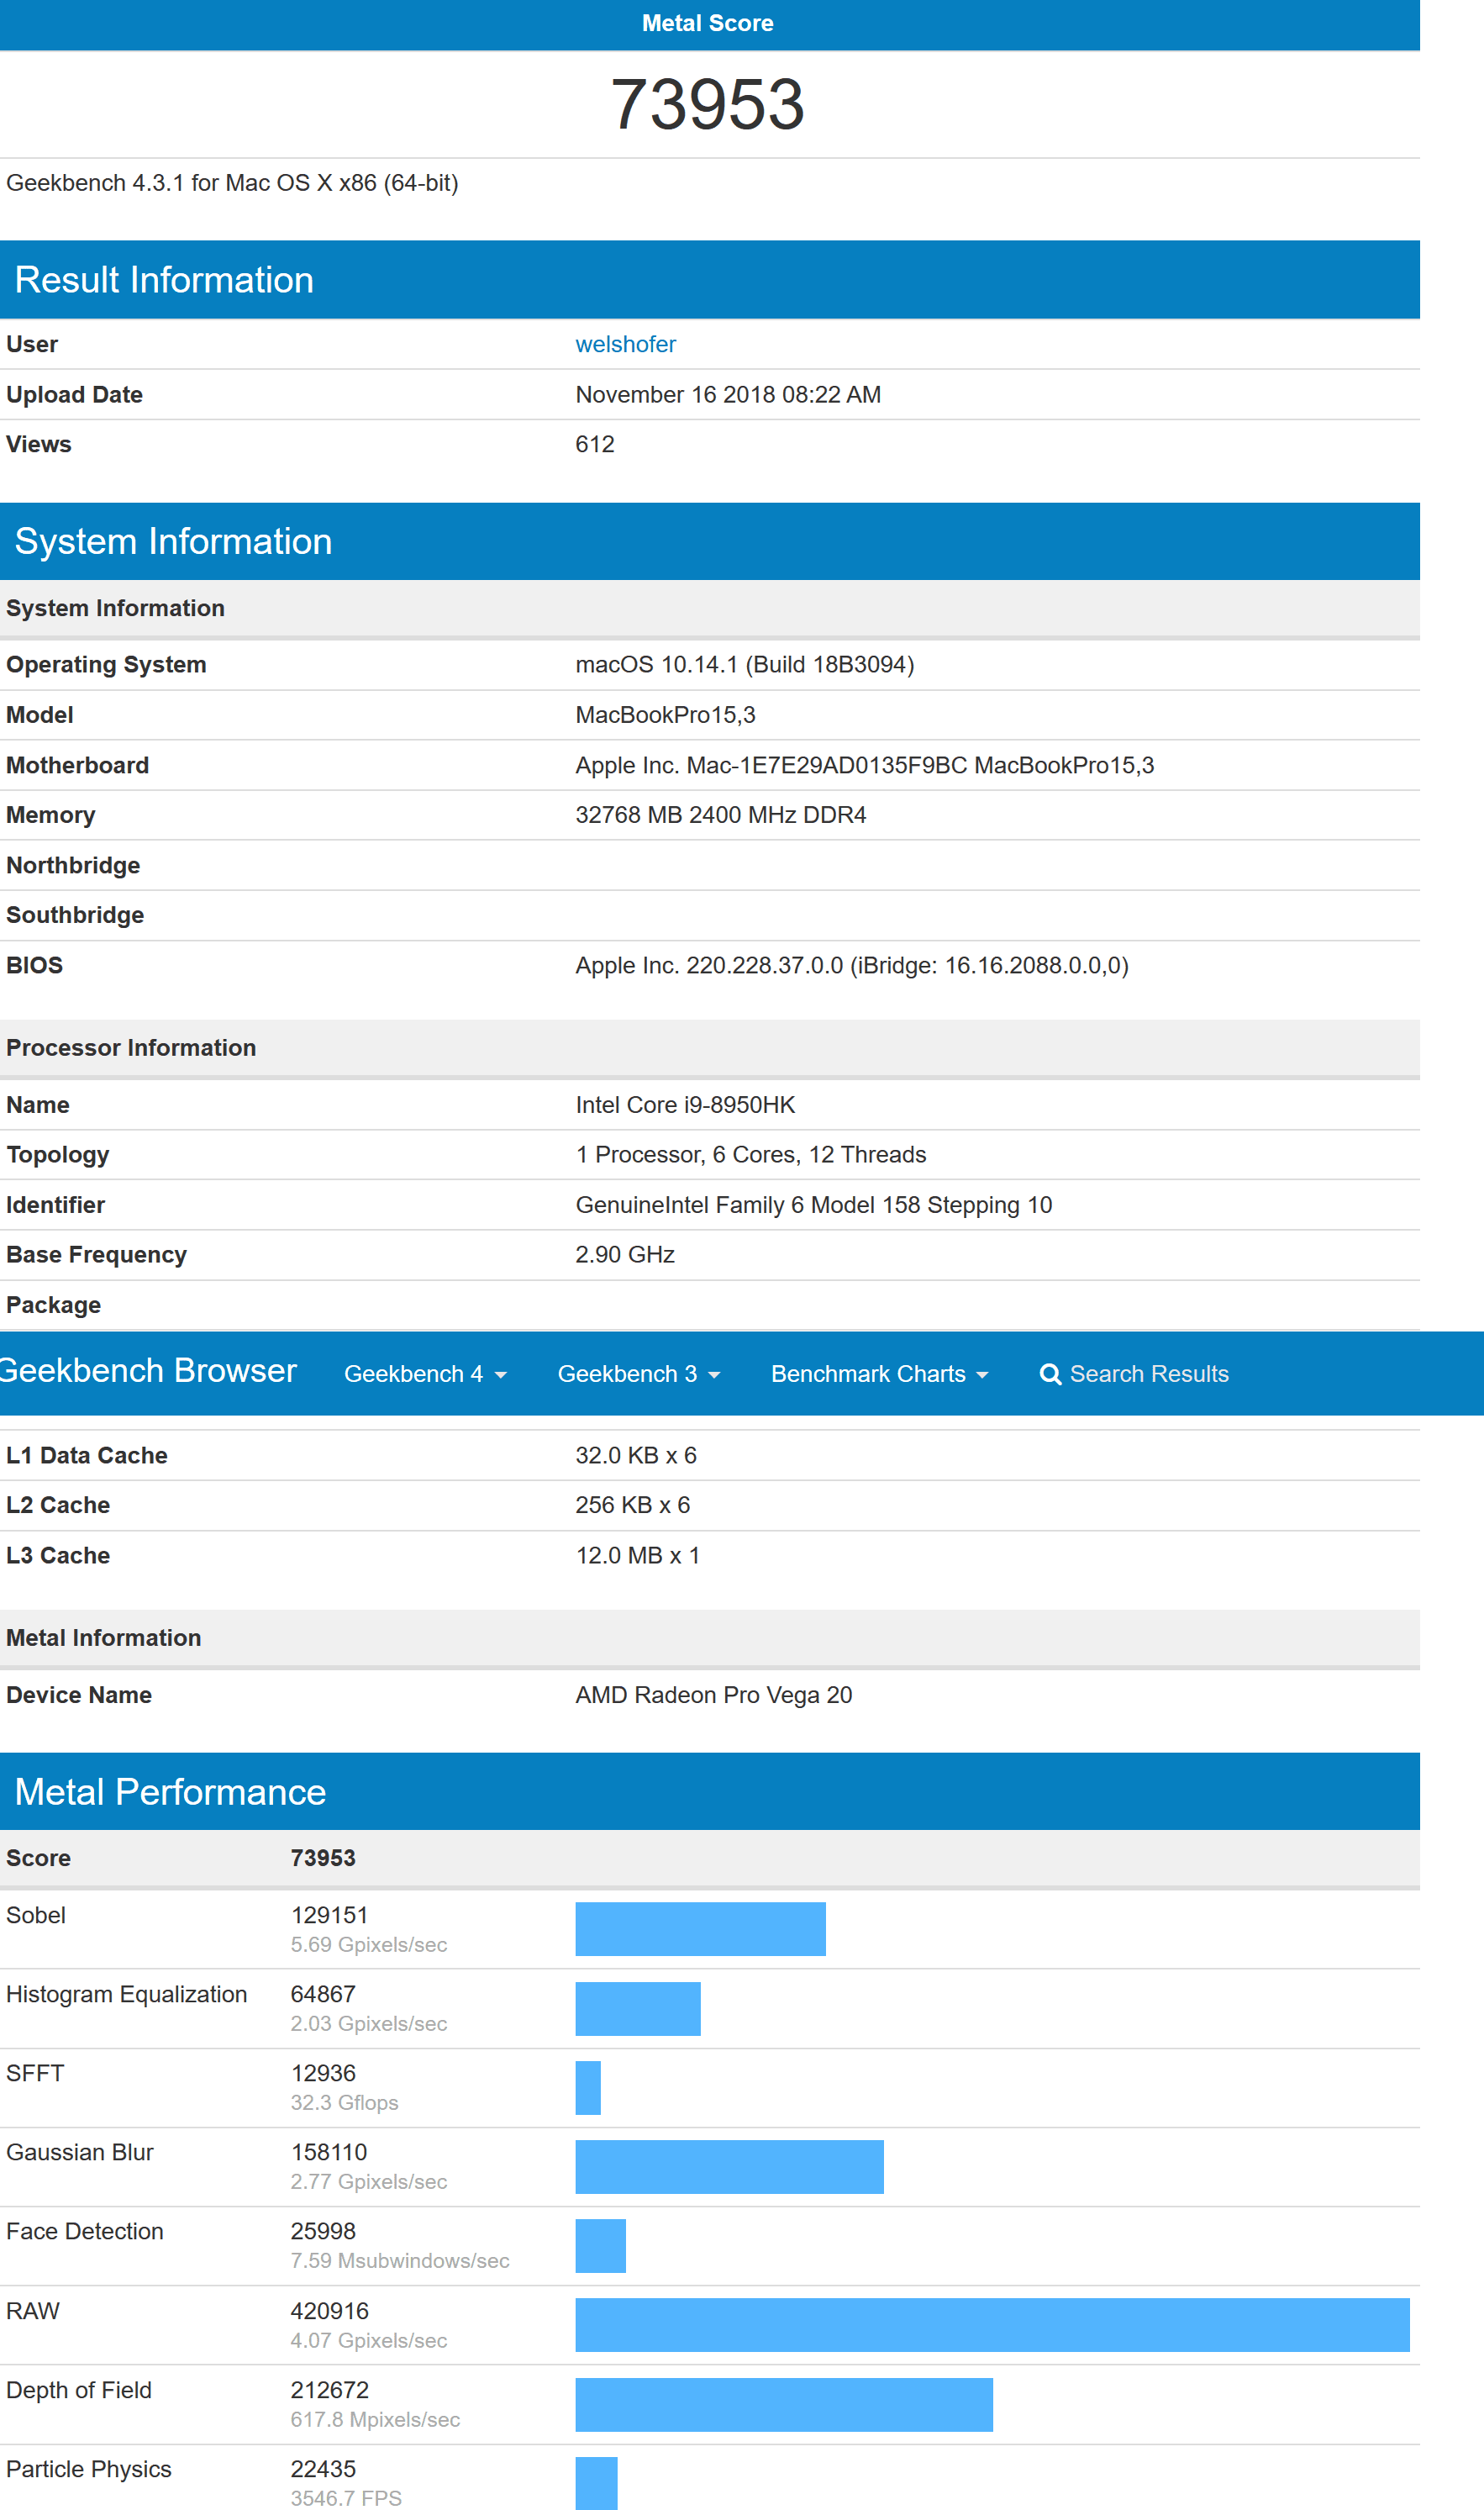Screen dimensions: 1484x2510
Task: Click the Identifier GenuineIntel Family 6 value
Action: pos(814,1205)
